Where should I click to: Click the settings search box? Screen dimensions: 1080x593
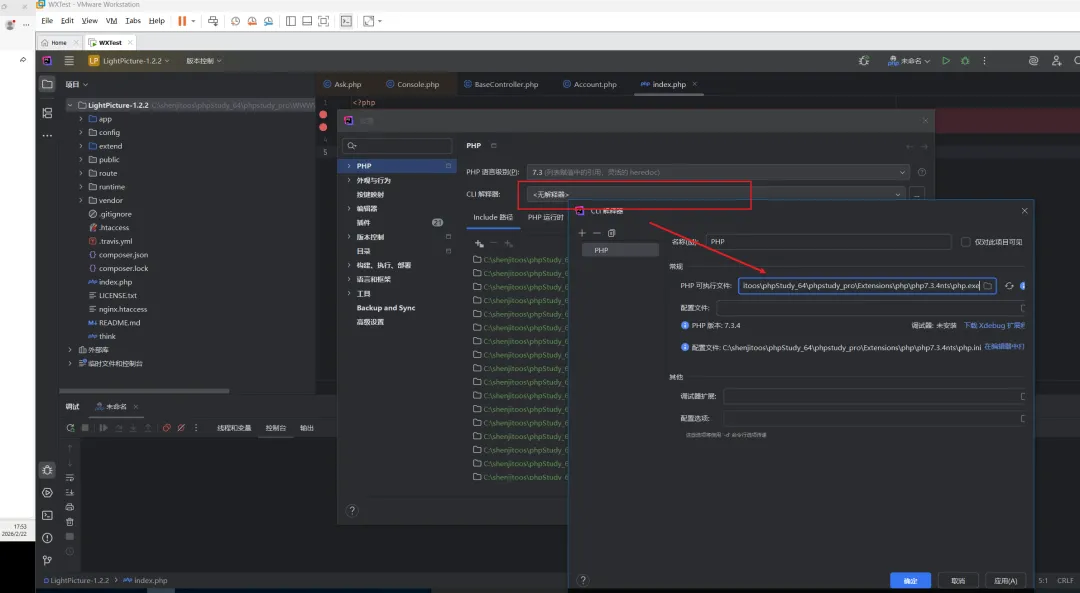tap(397, 145)
